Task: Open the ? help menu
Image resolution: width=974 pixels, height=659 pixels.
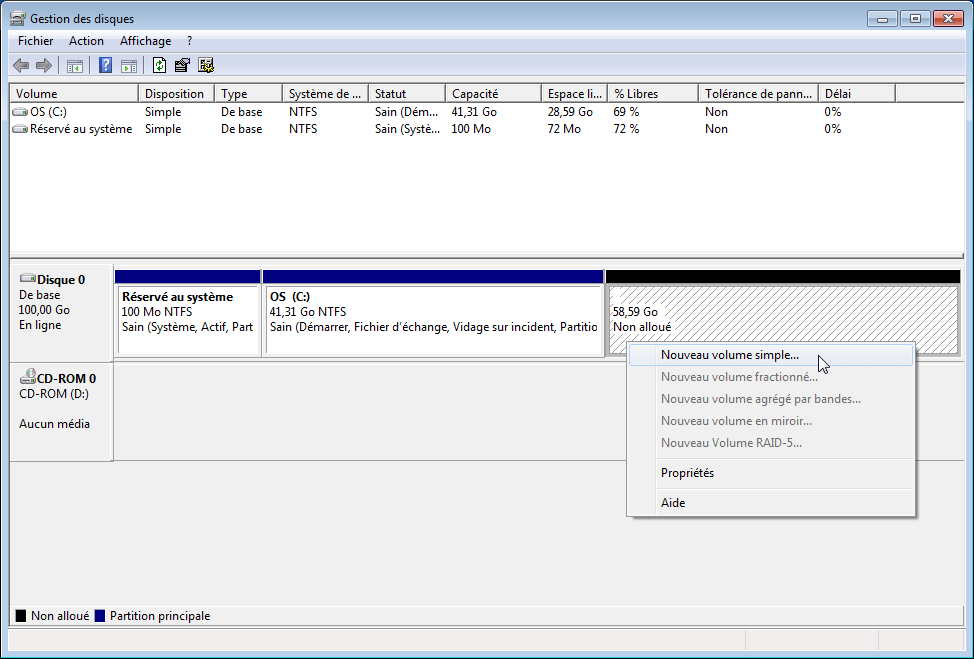Action: point(189,41)
